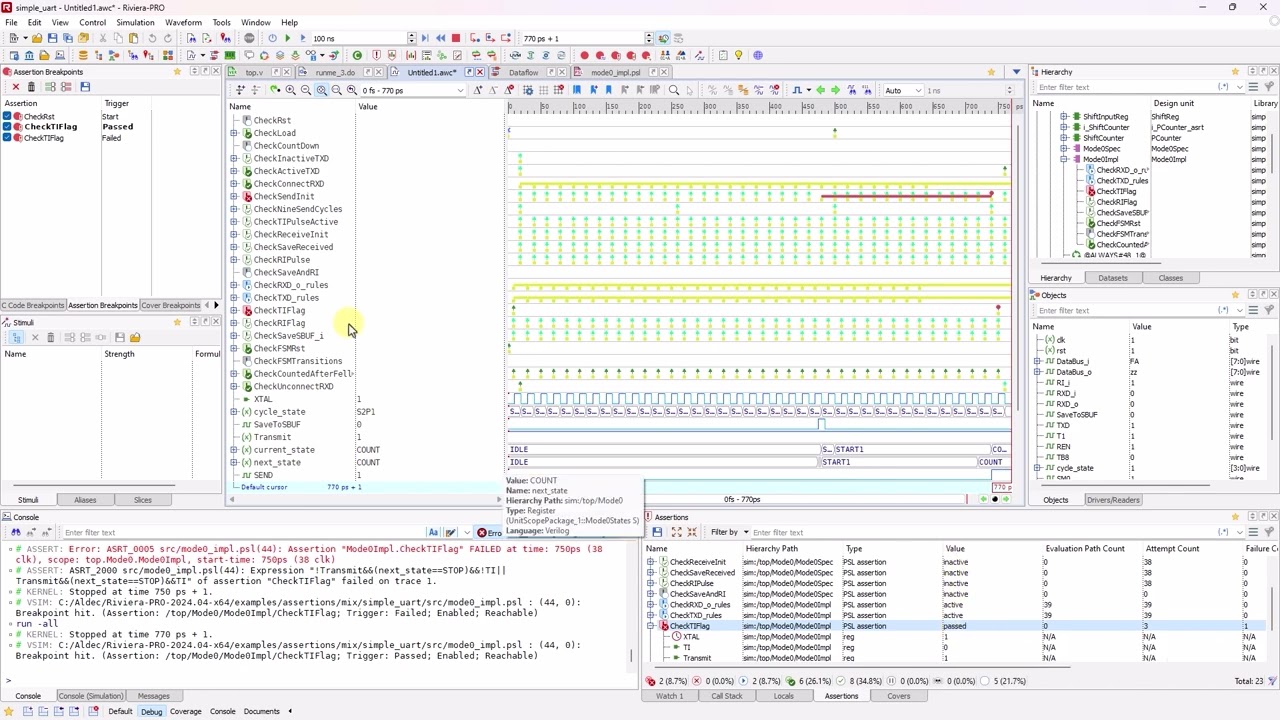
Task: Click the Zoom In icon in waveform toolbar
Action: coord(290,90)
